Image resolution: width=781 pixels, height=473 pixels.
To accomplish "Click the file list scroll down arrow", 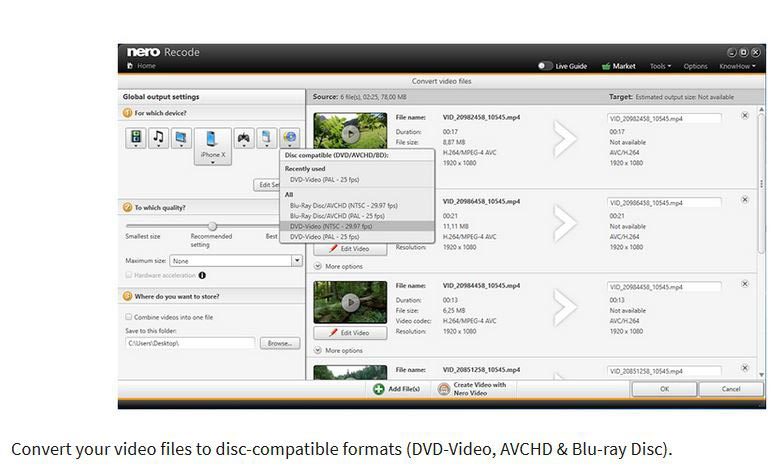I will [x=761, y=375].
